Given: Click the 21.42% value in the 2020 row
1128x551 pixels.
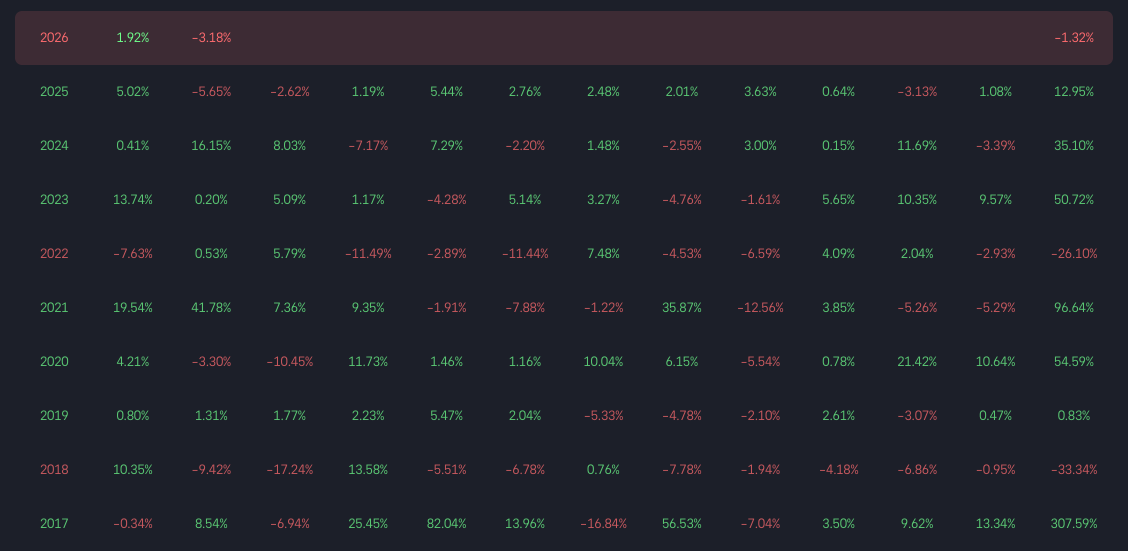Looking at the screenshot, I should coord(917,362).
